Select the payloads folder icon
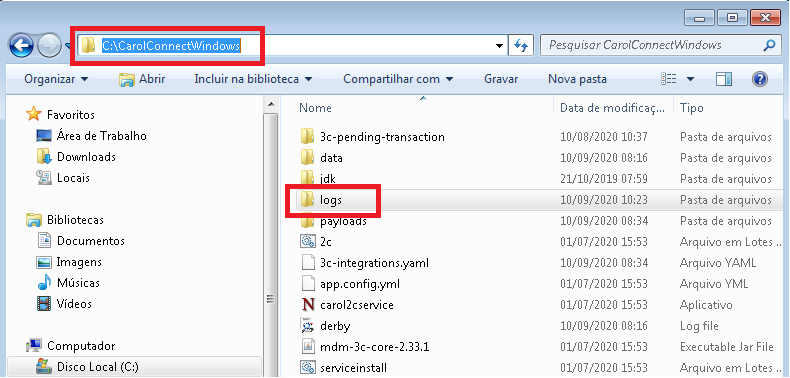Viewport: 790px width, 378px height. click(x=307, y=221)
